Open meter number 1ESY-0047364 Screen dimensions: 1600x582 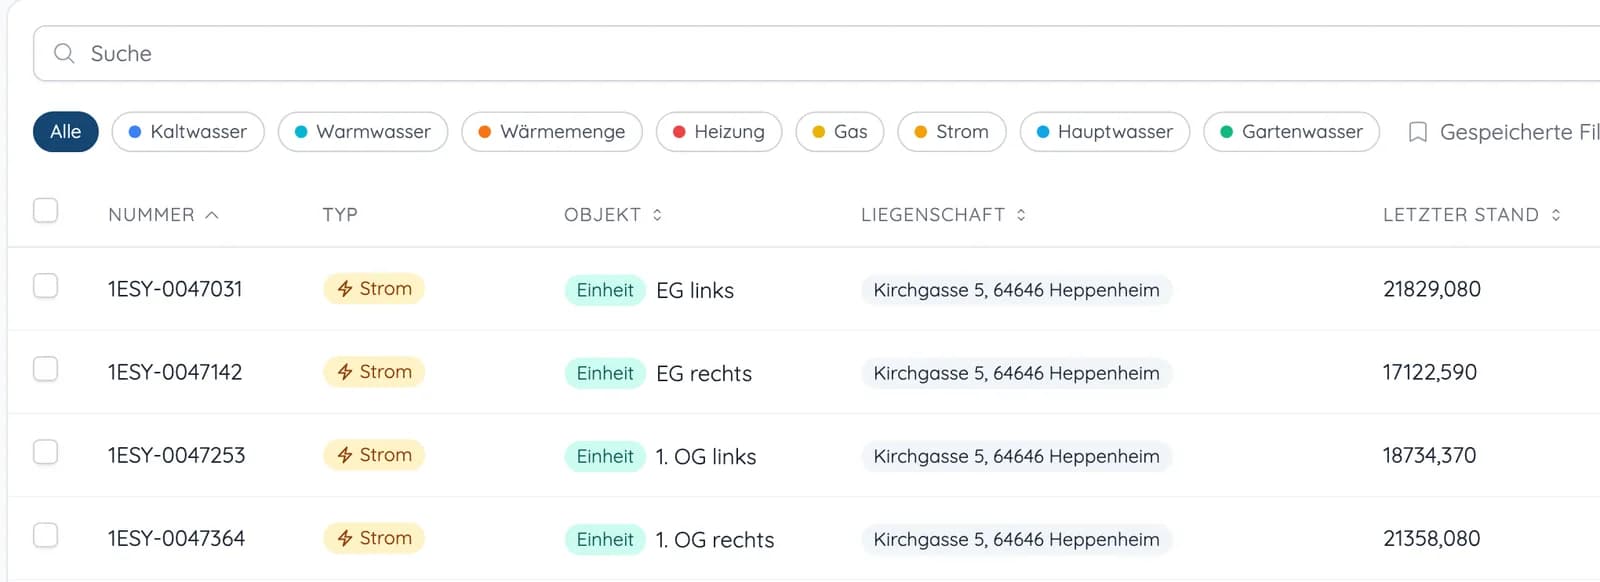point(177,538)
